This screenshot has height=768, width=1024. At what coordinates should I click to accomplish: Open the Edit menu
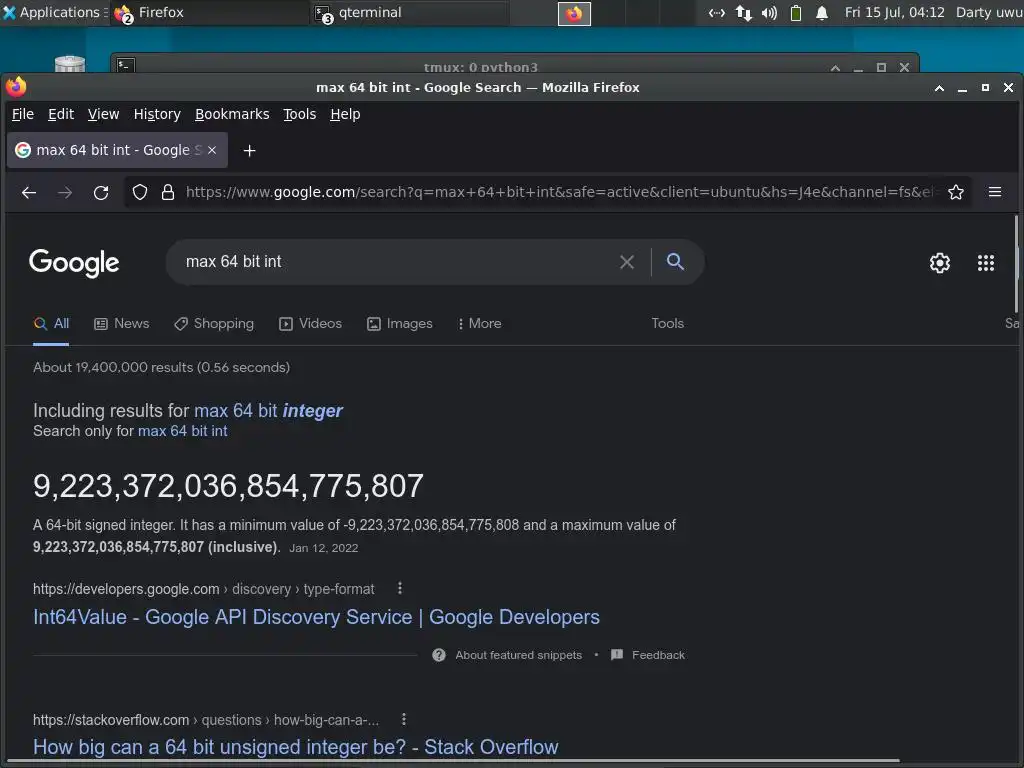tap(61, 114)
